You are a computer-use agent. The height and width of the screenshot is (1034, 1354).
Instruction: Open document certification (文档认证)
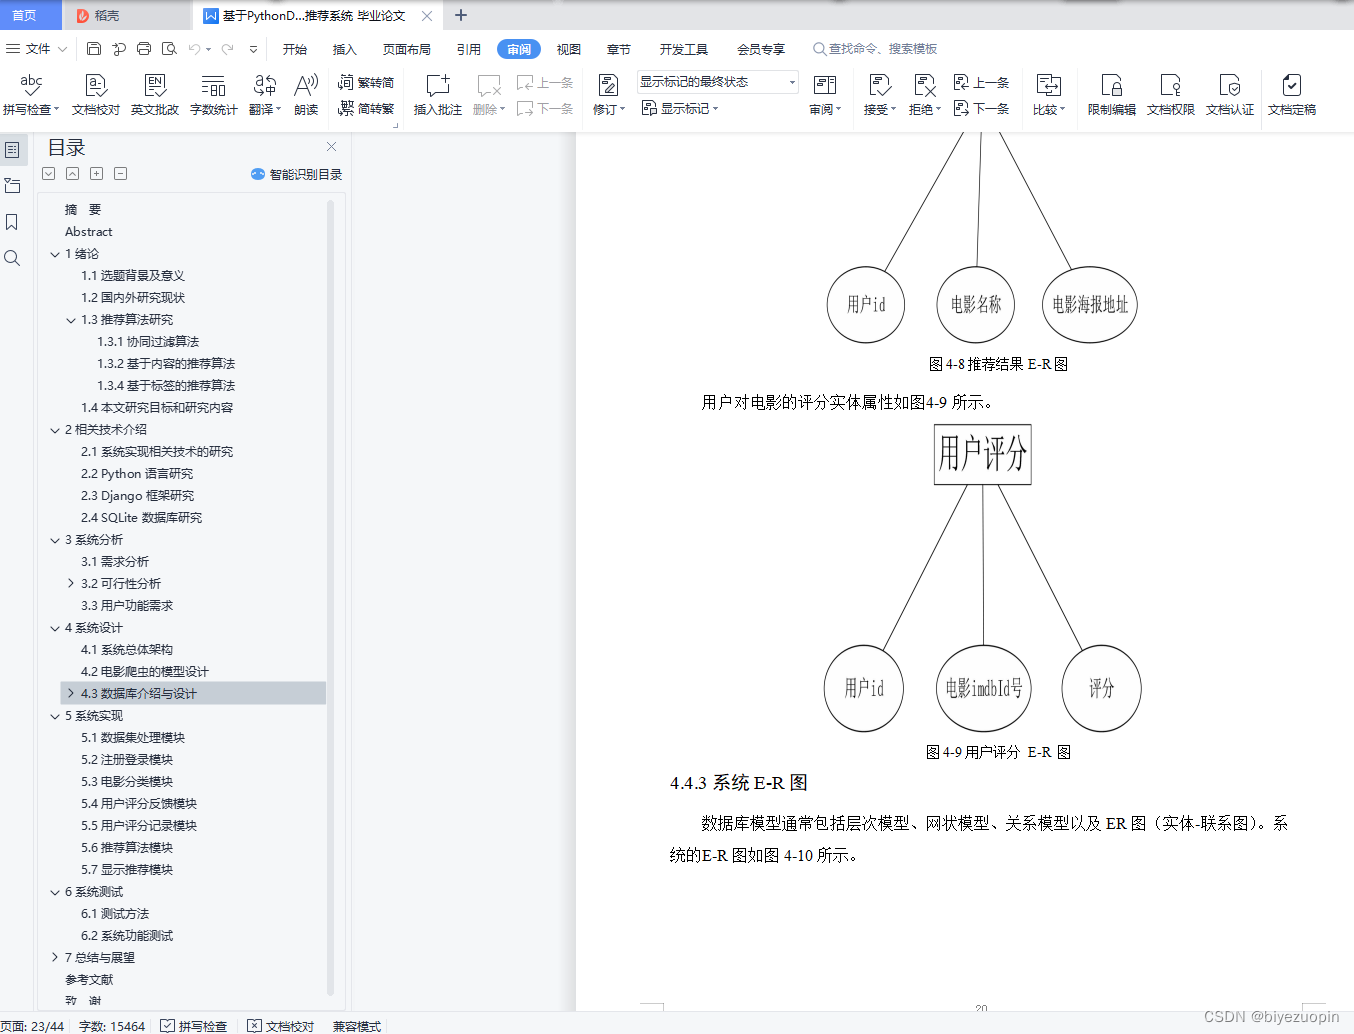1229,95
